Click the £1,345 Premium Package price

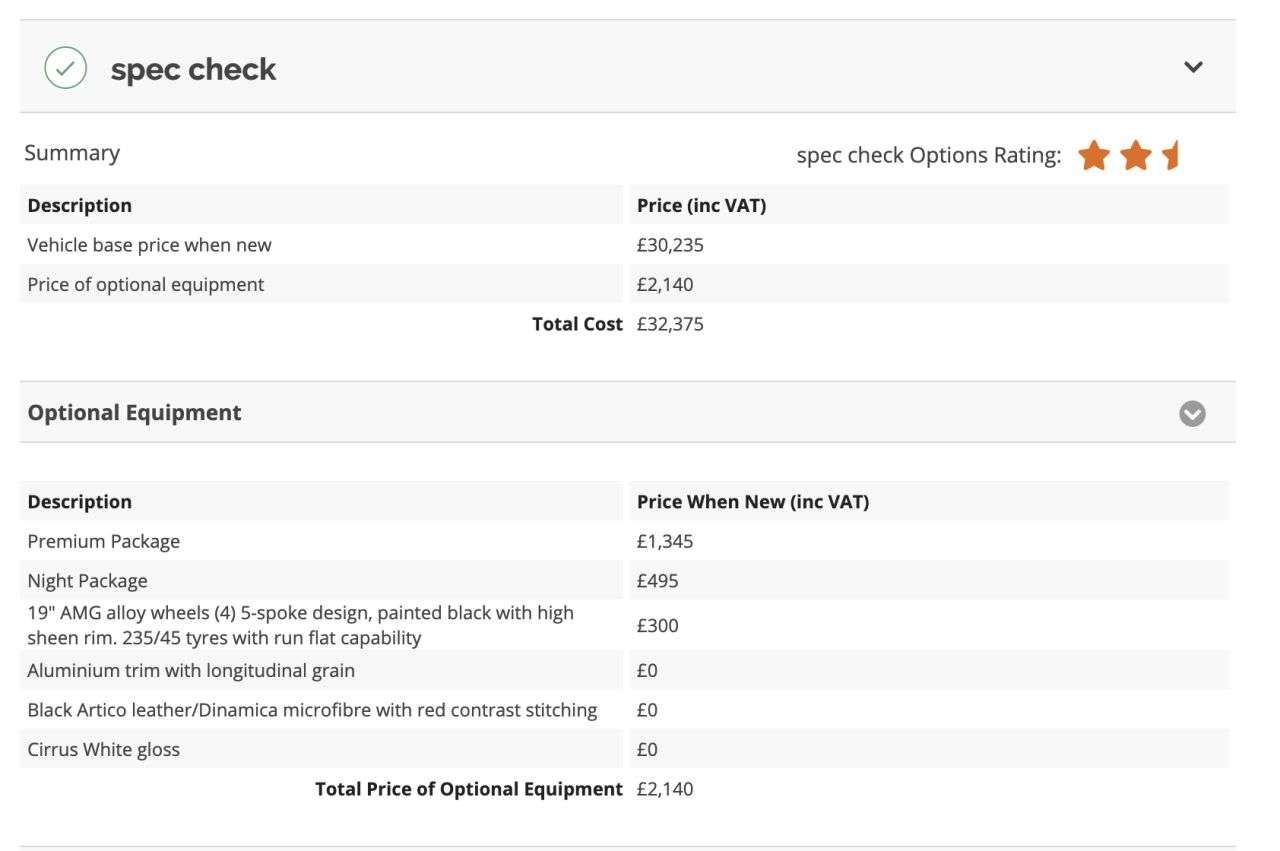(x=665, y=541)
